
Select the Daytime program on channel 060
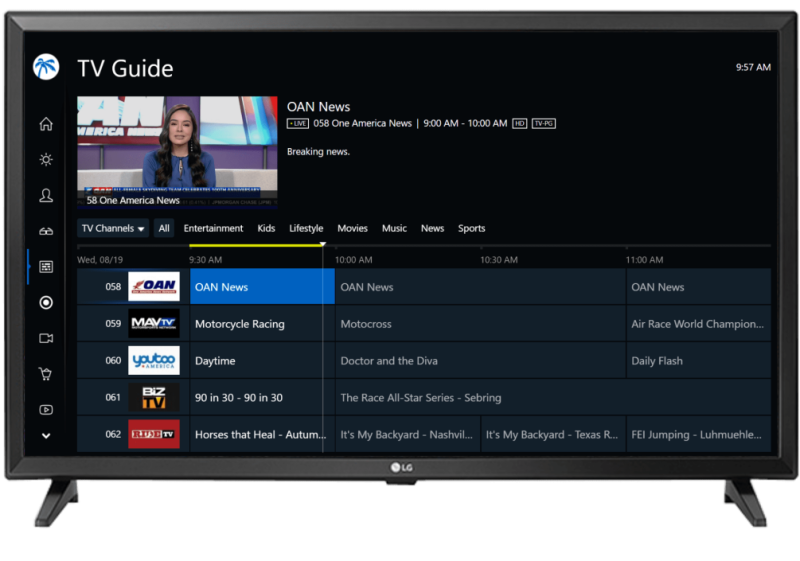(262, 361)
